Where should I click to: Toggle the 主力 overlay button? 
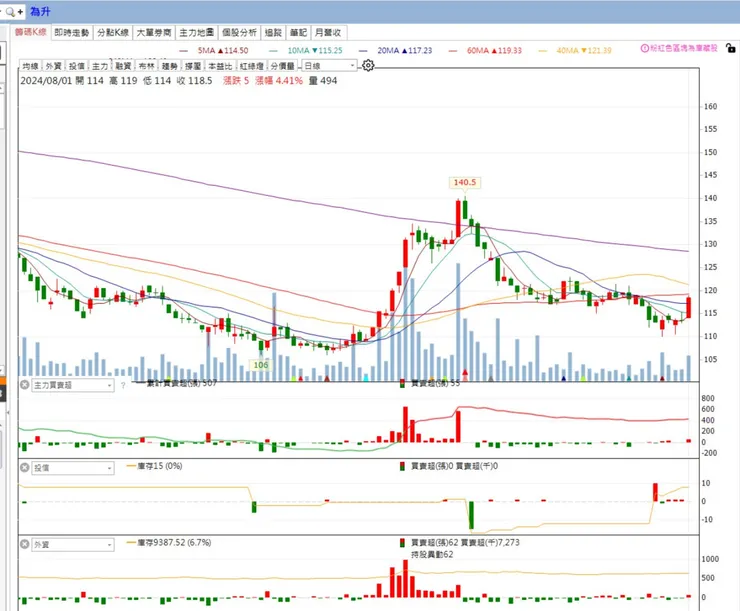100,66
